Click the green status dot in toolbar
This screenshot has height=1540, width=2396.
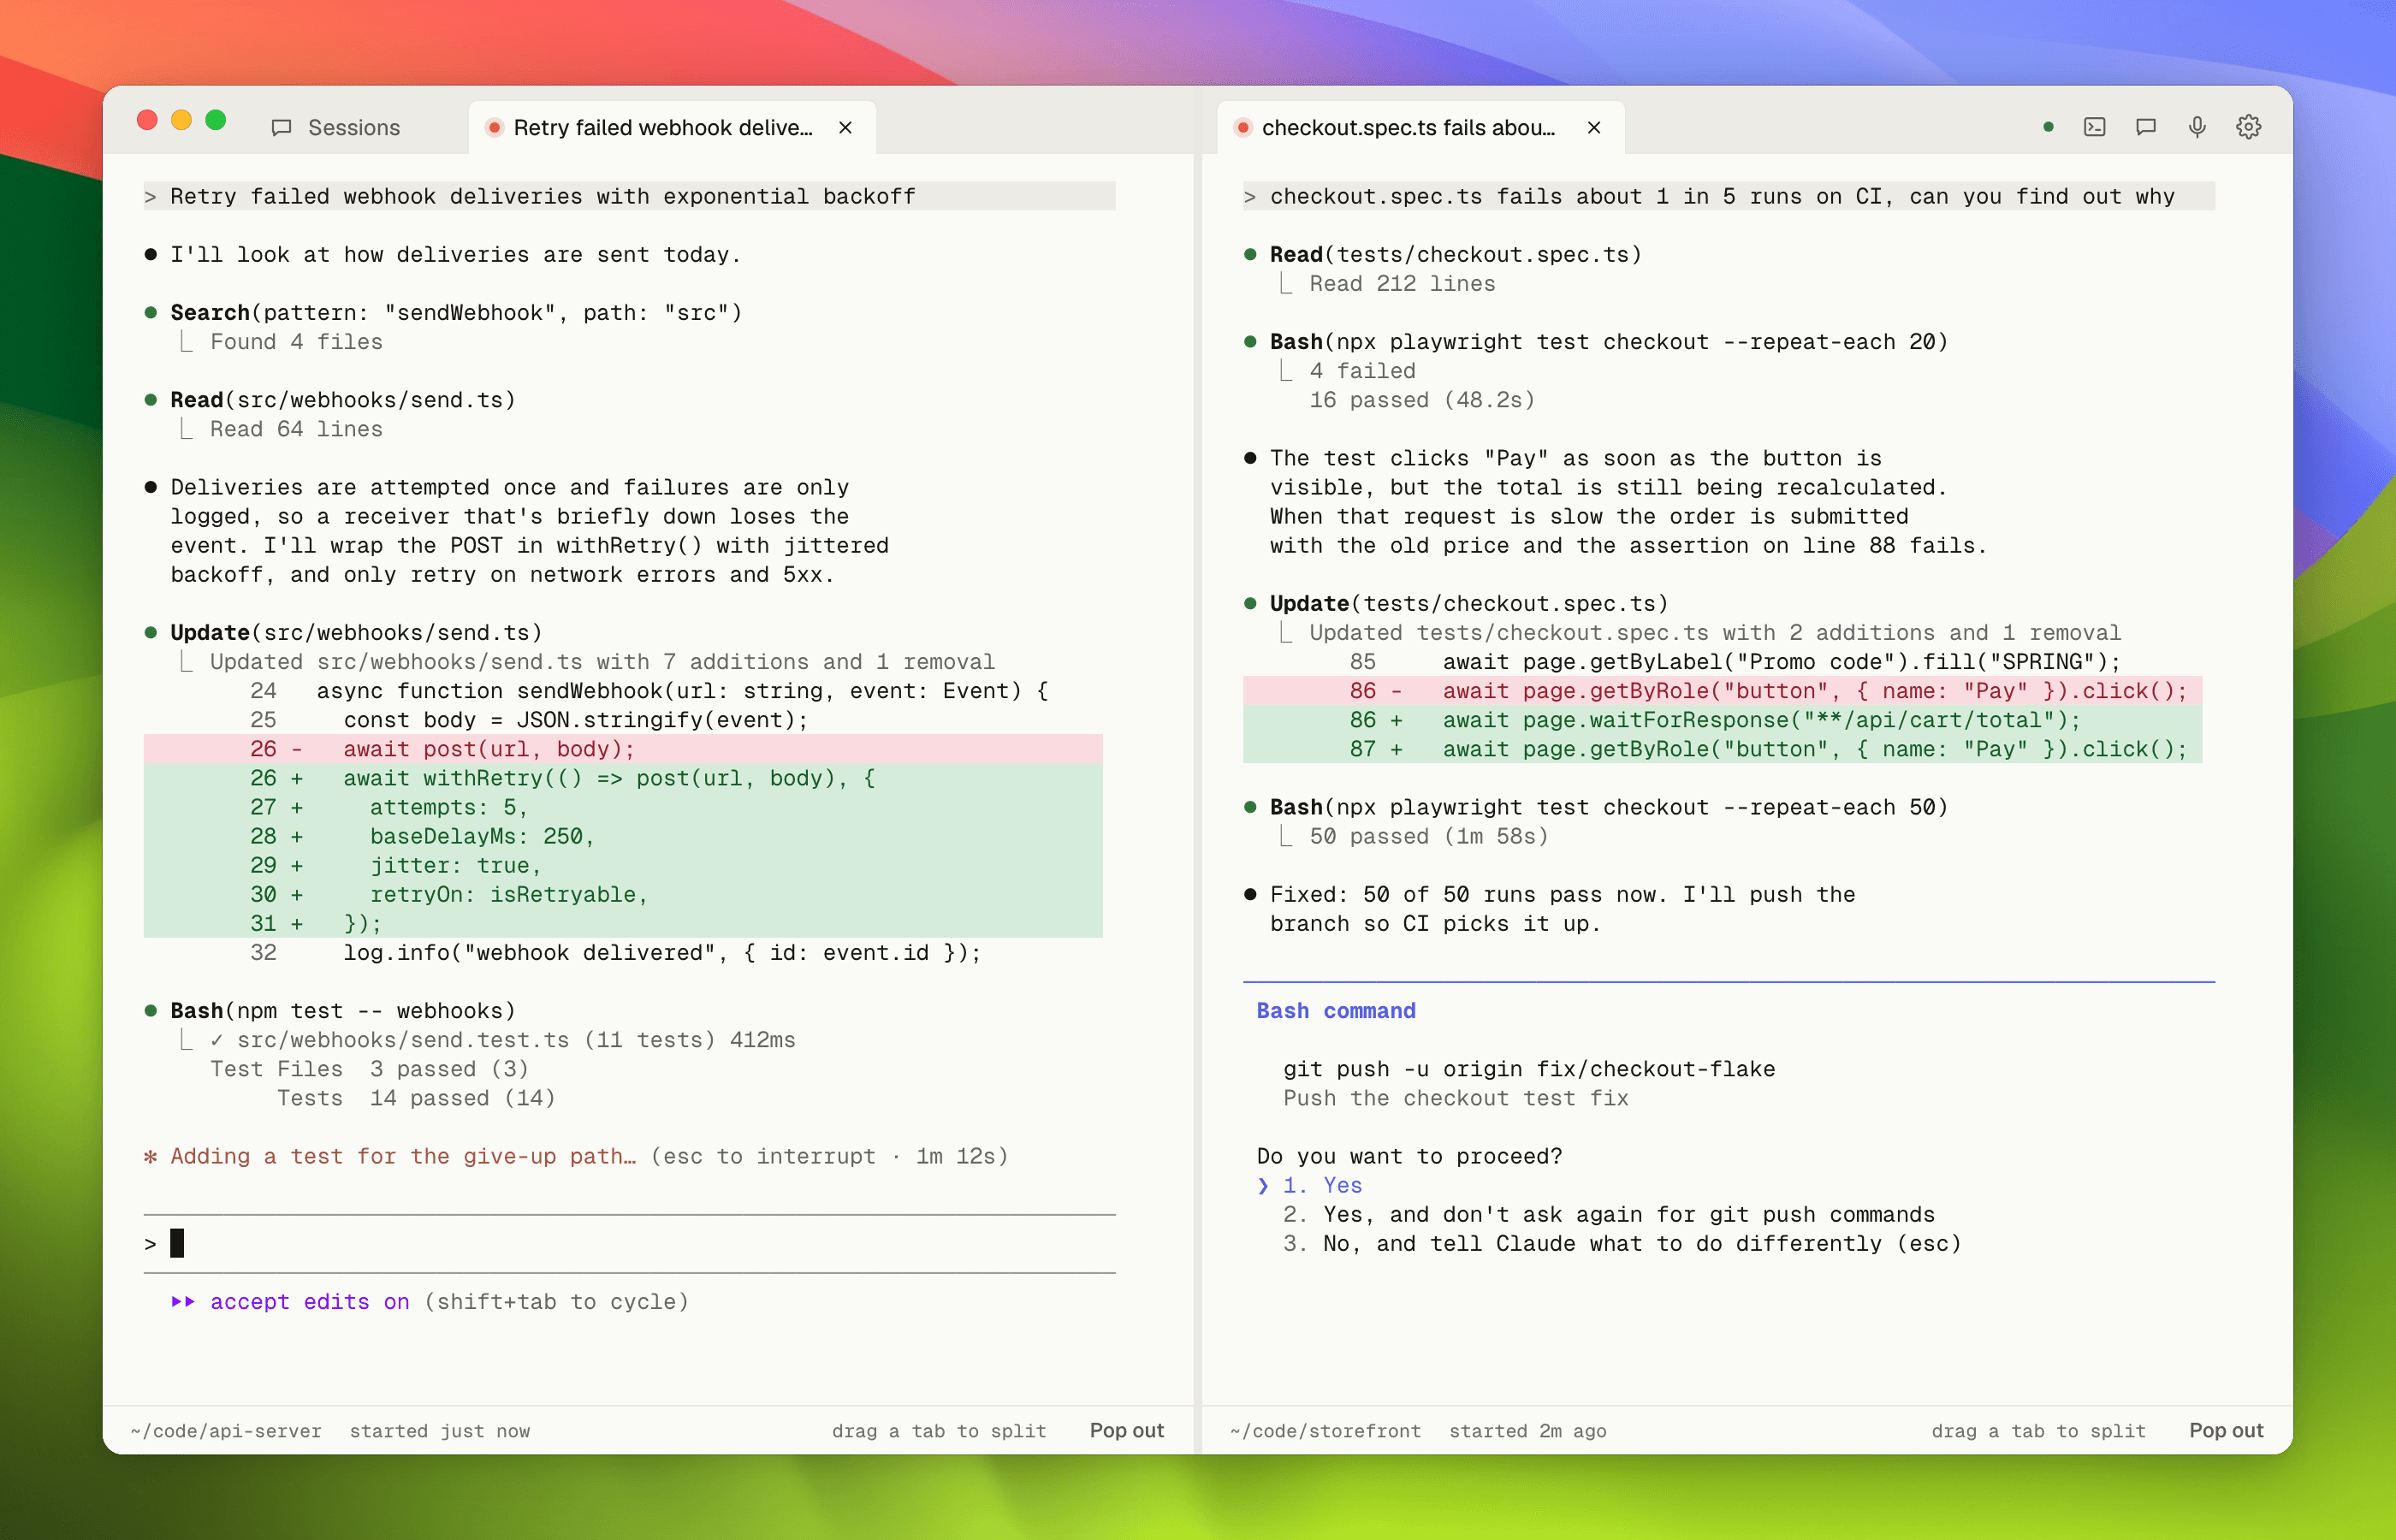(x=2048, y=127)
